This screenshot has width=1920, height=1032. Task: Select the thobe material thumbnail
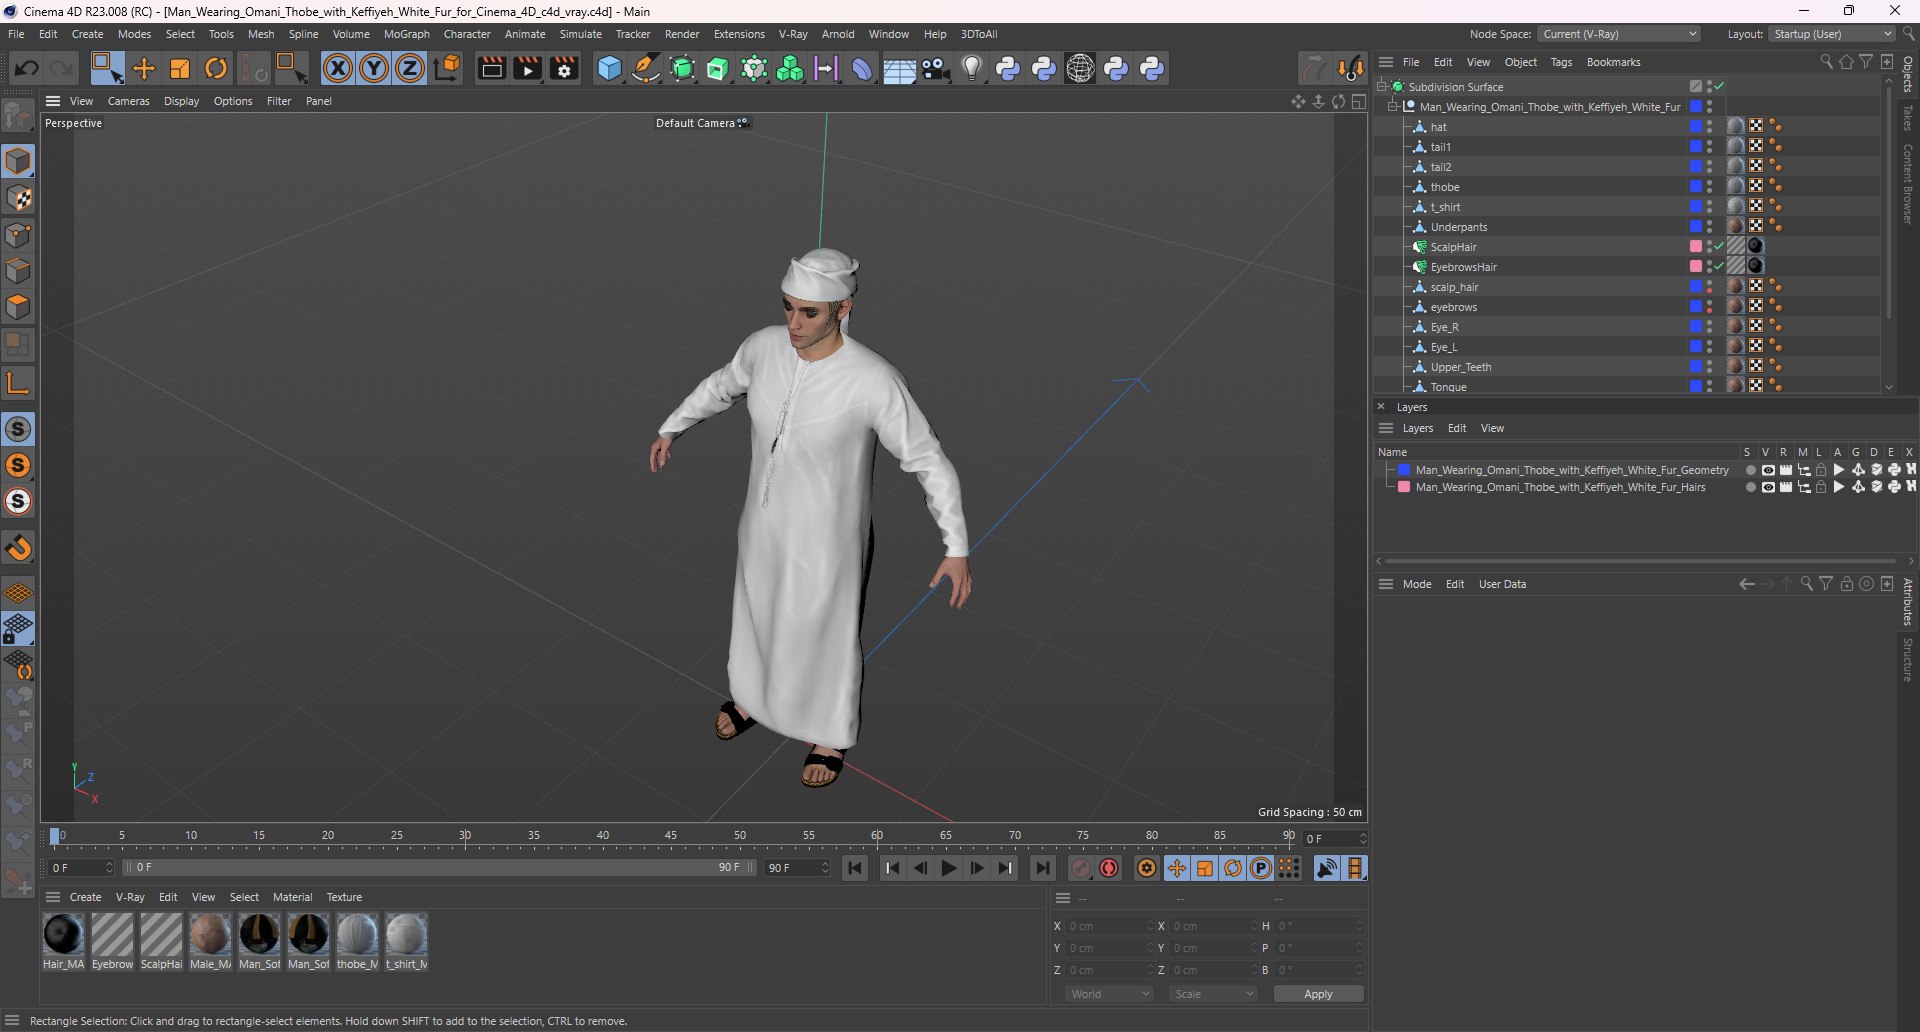point(357,935)
